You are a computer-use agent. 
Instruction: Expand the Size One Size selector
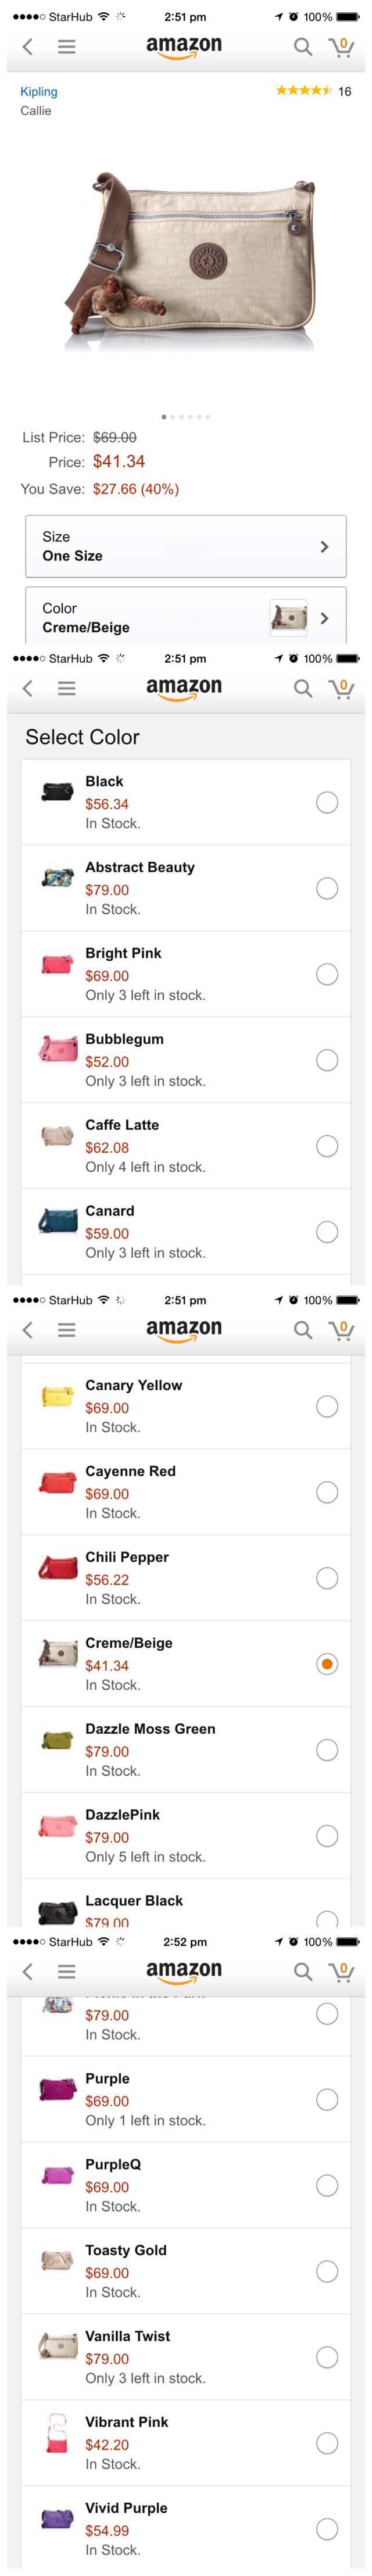click(186, 546)
